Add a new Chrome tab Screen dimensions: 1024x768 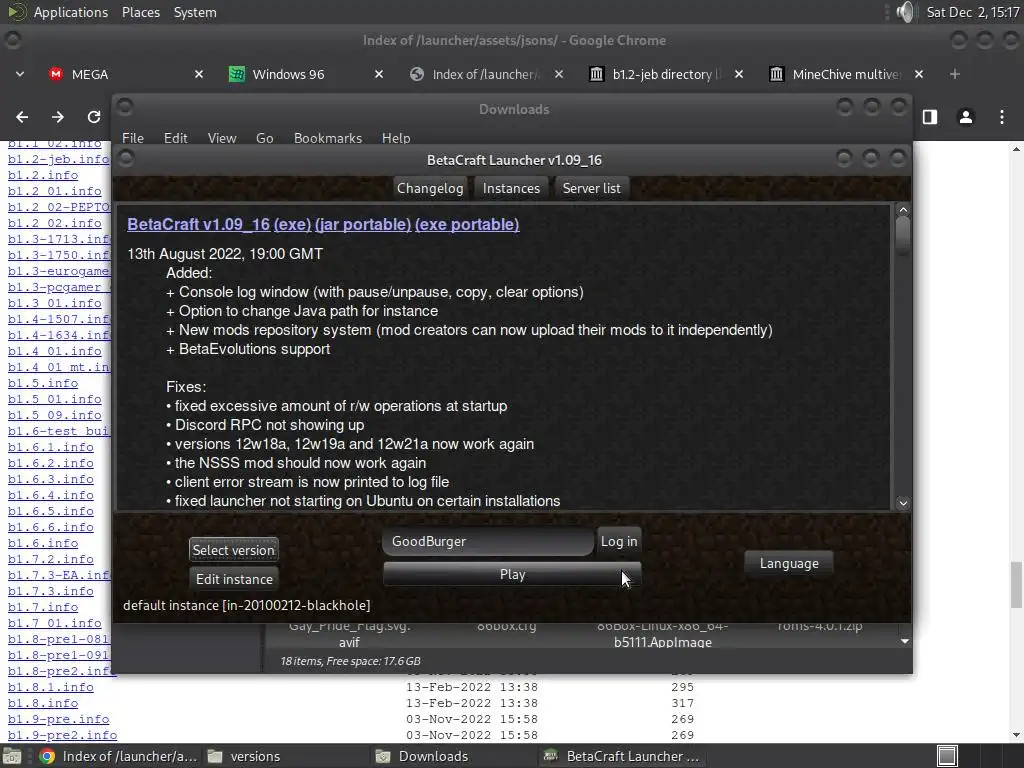[955, 74]
